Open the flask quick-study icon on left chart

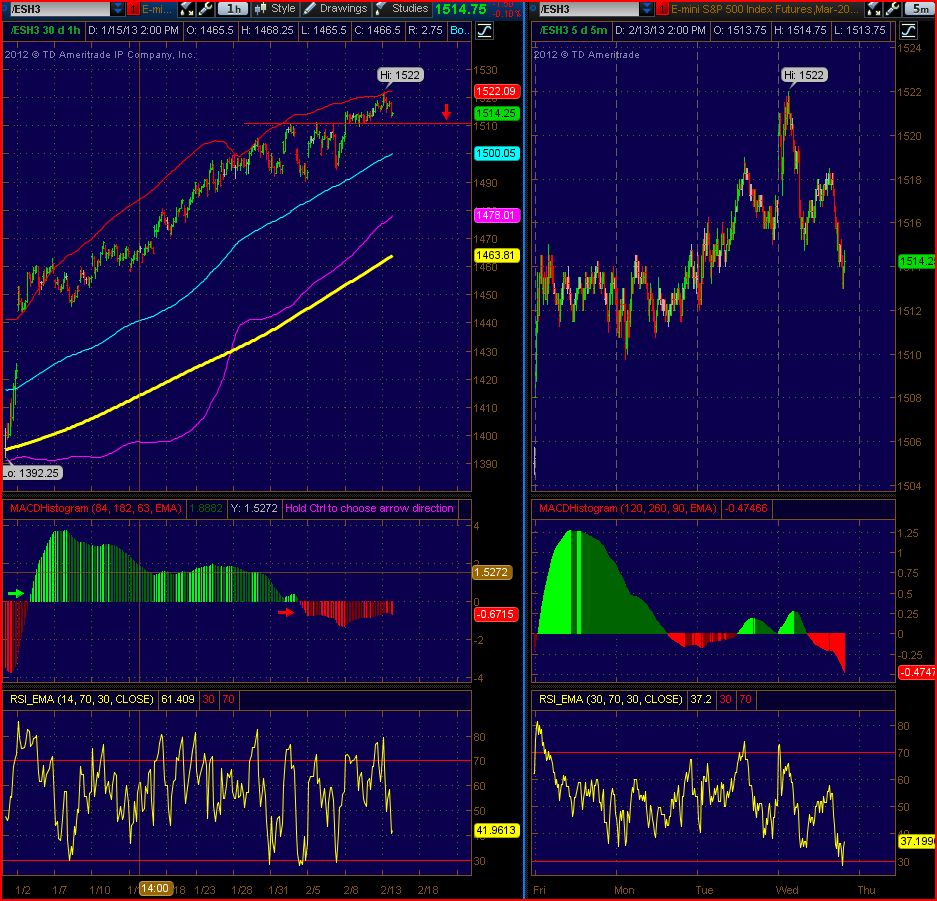tap(187, 8)
